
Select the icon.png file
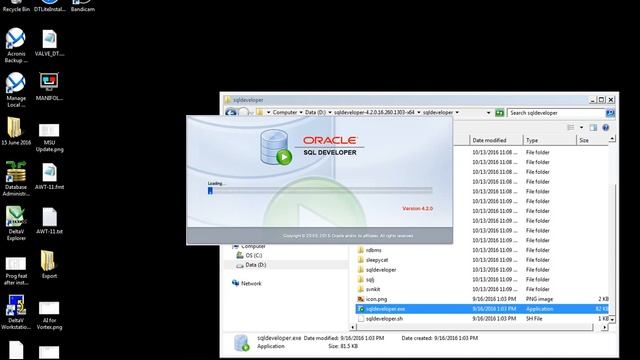[x=376, y=299]
